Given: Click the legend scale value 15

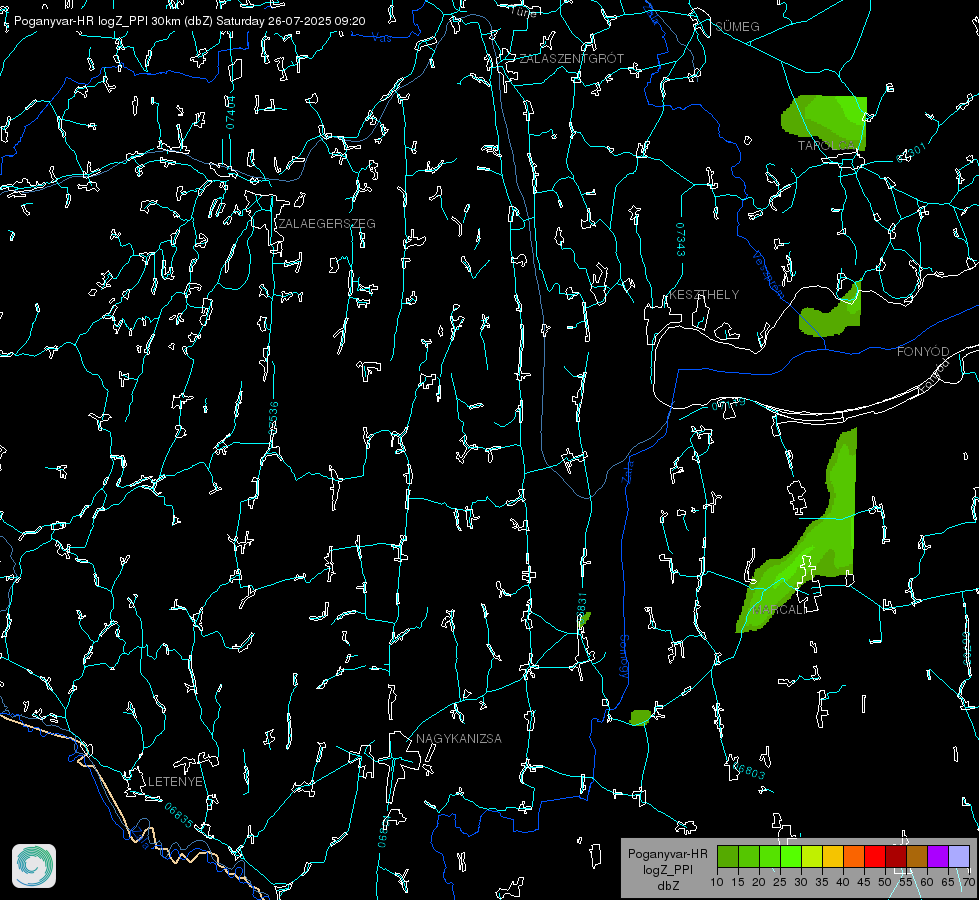Looking at the screenshot, I should pos(738,882).
